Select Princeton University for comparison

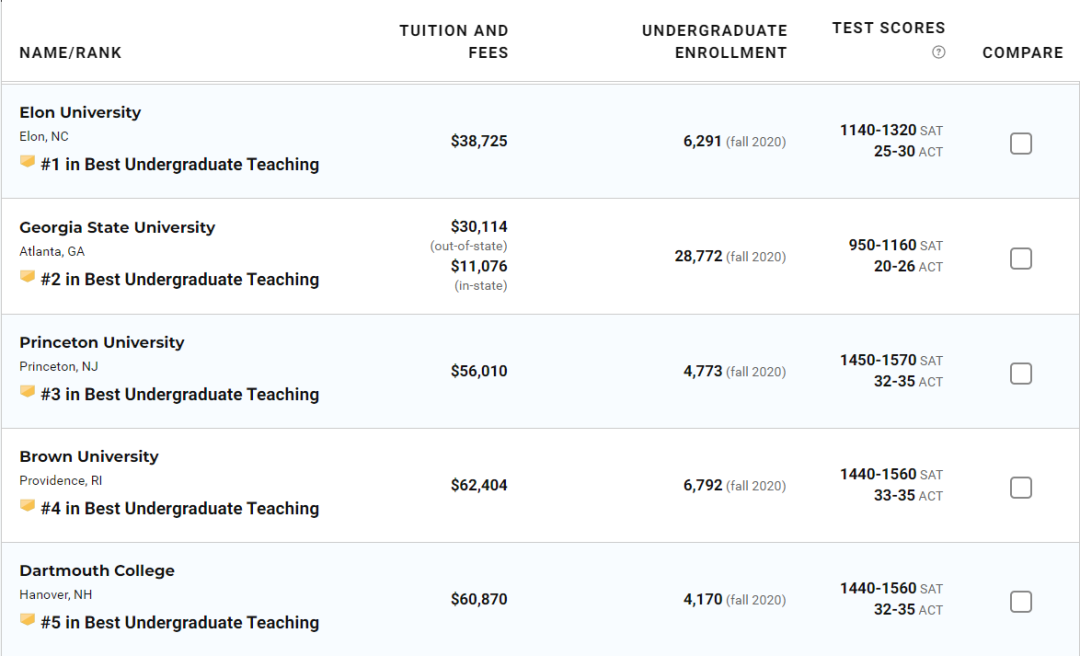[x=1020, y=373]
